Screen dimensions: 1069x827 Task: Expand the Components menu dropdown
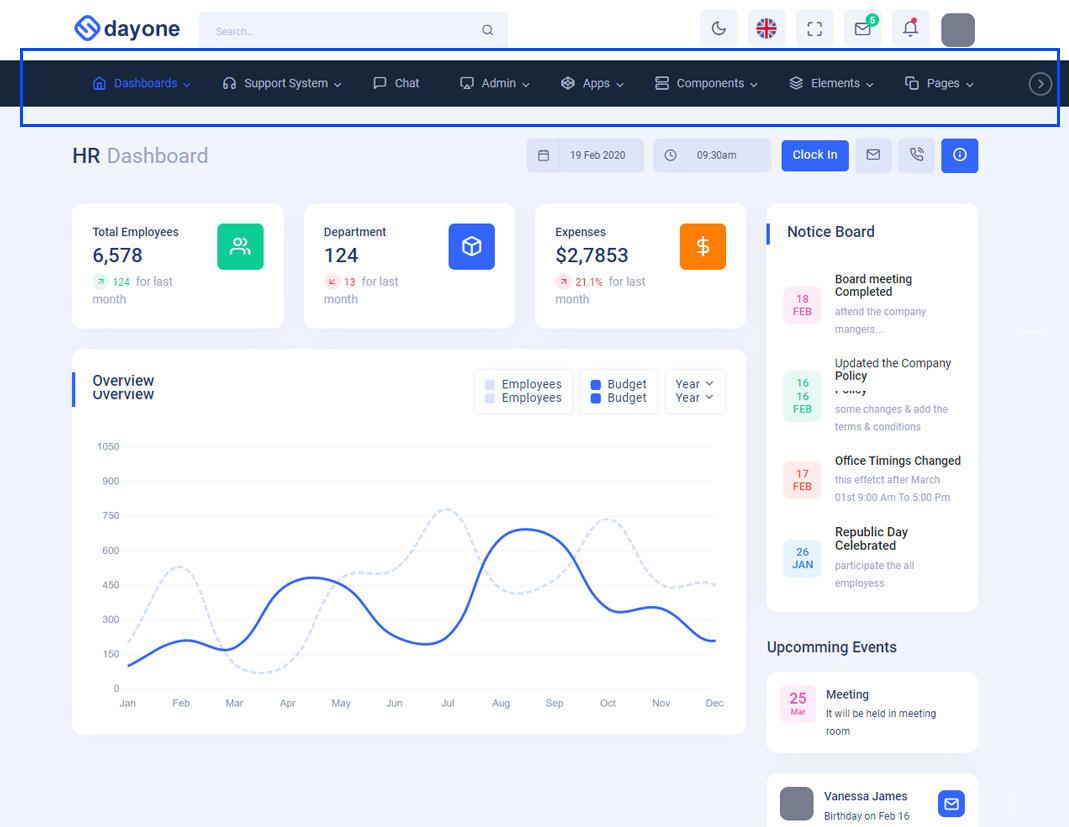pyautogui.click(x=706, y=84)
